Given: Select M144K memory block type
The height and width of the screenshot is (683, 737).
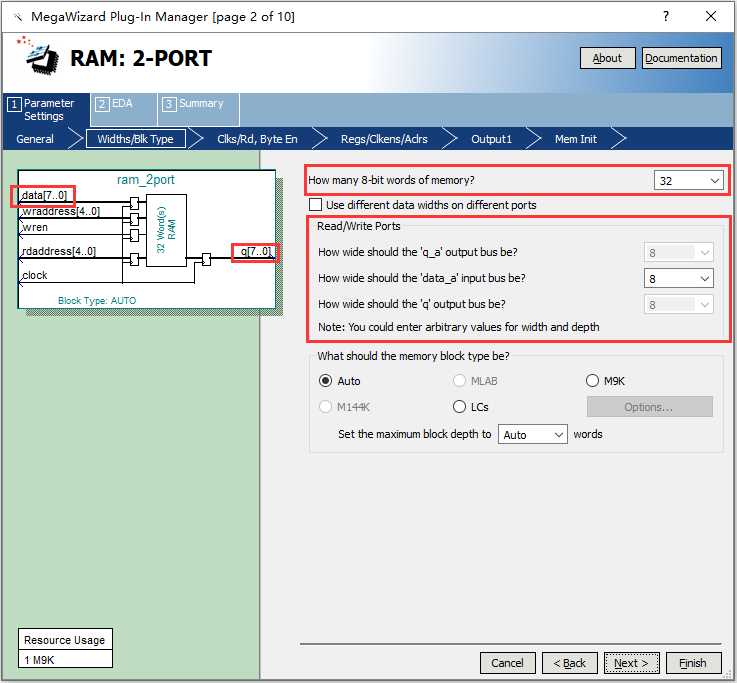Looking at the screenshot, I should click(325, 407).
